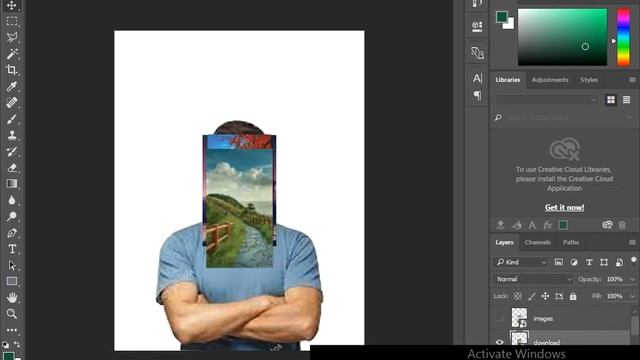Toggle filter for type layers

(x=589, y=262)
